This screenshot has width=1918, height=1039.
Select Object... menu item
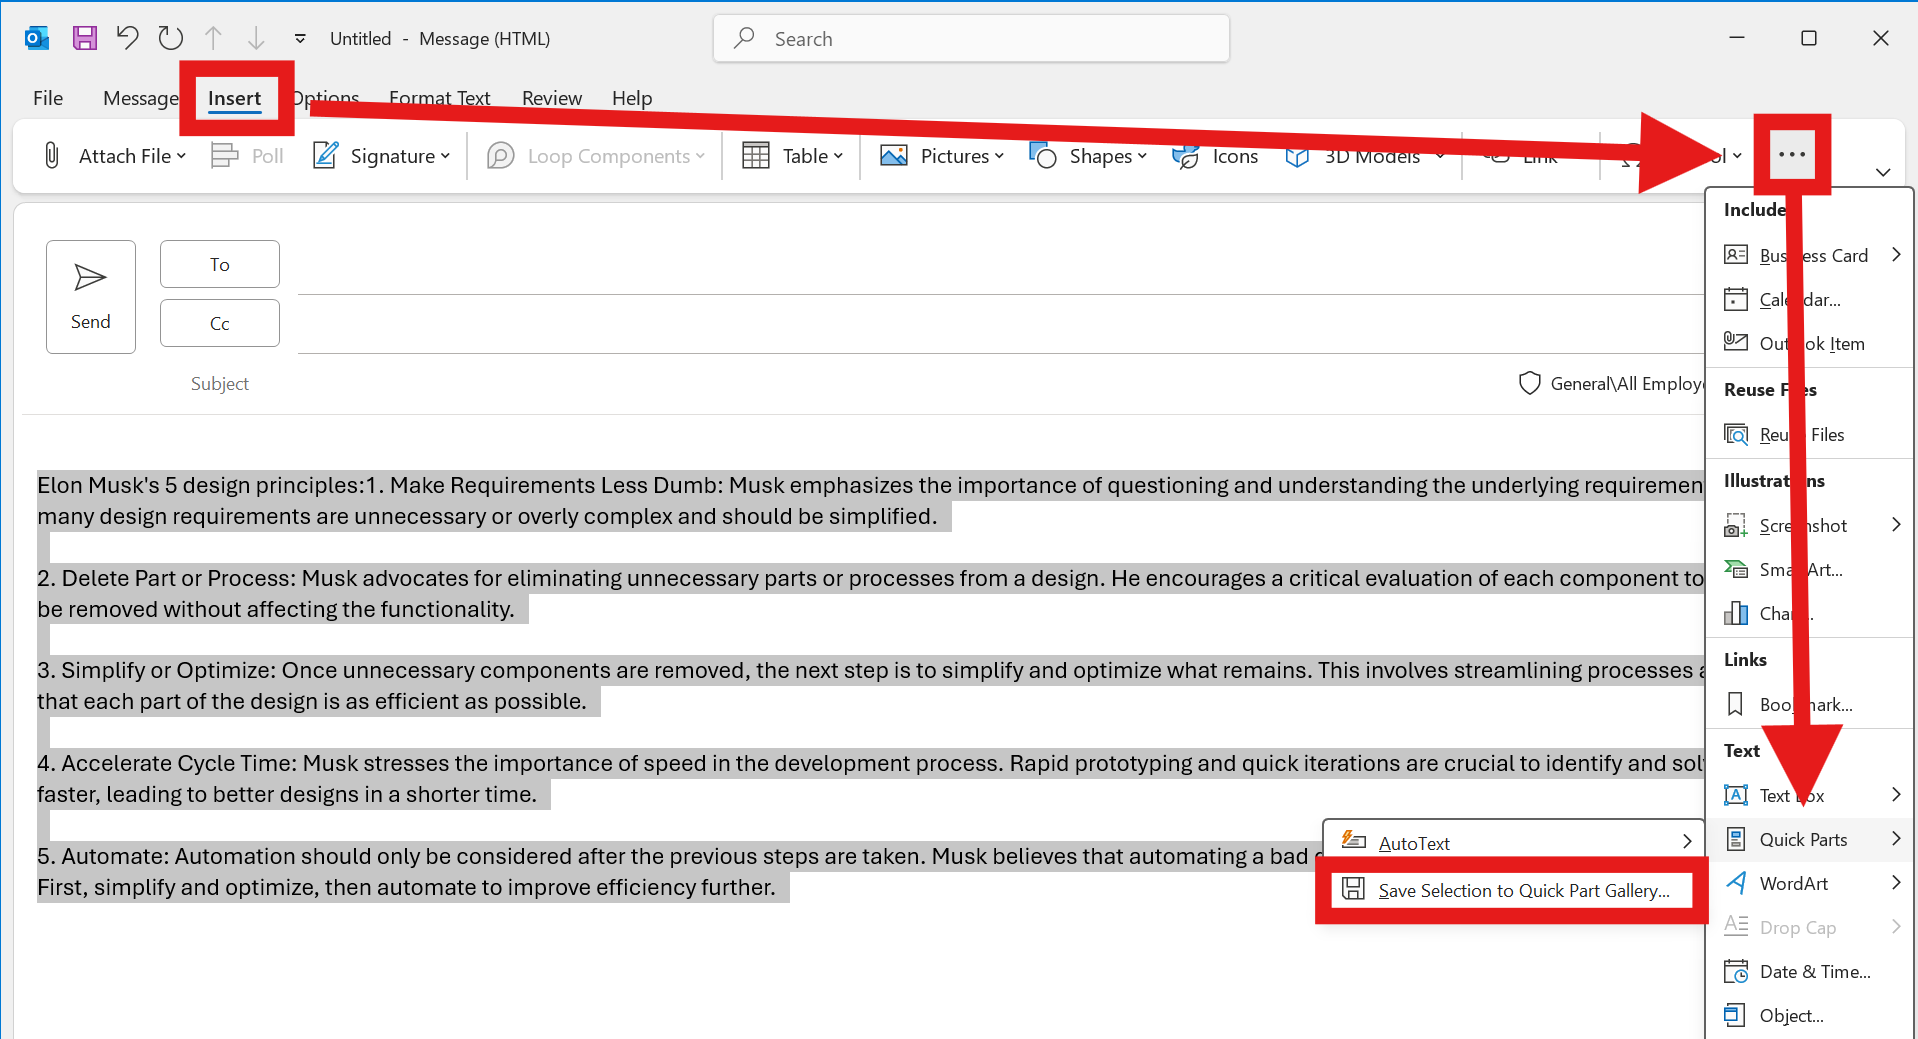tap(1810, 1015)
